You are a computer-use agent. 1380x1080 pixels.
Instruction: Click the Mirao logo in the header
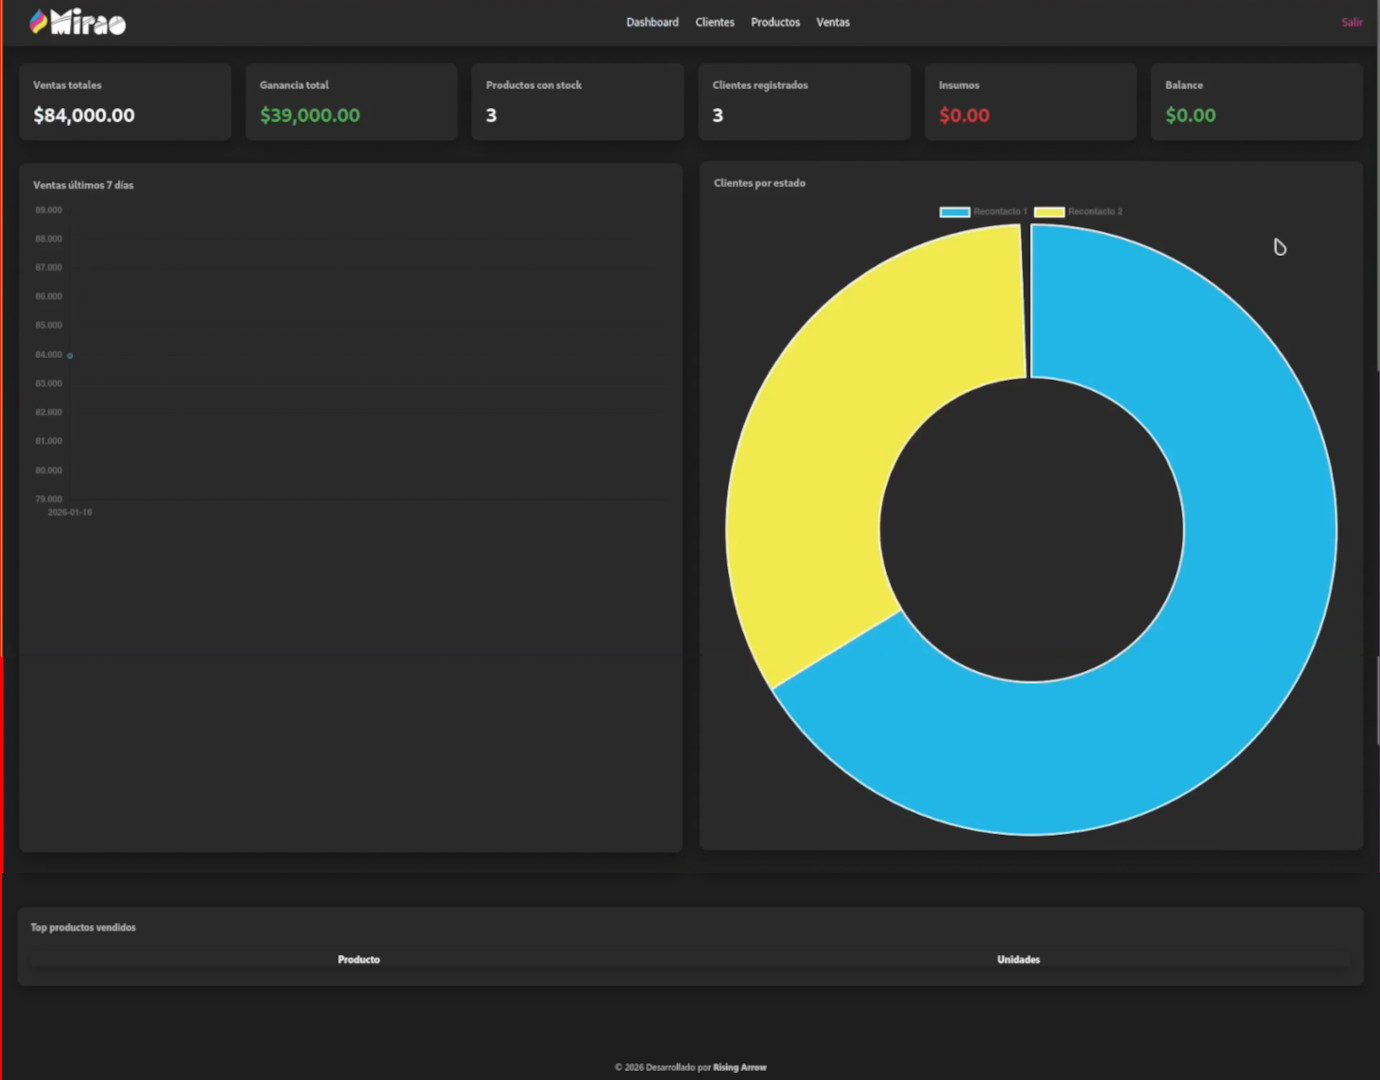tap(78, 22)
